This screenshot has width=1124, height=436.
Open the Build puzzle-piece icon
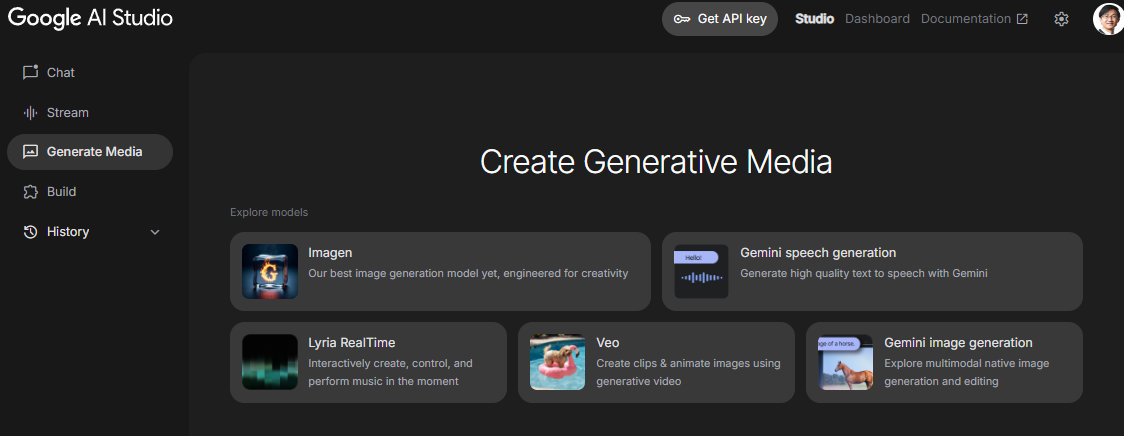point(30,192)
